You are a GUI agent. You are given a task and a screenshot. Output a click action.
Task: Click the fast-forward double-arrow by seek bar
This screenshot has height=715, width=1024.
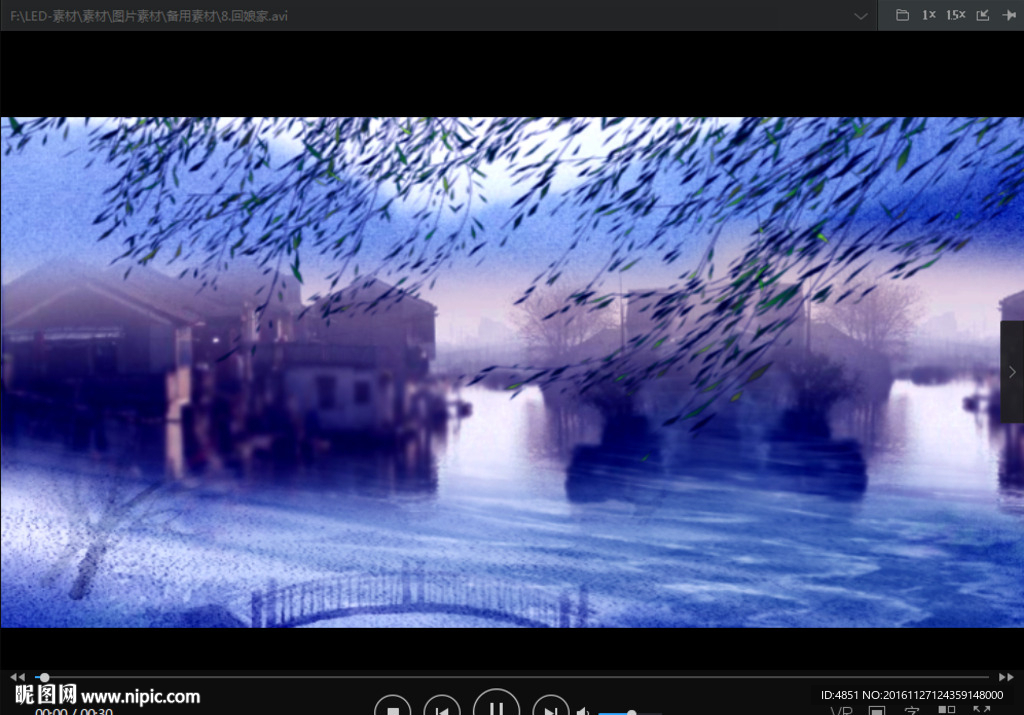click(x=1006, y=677)
